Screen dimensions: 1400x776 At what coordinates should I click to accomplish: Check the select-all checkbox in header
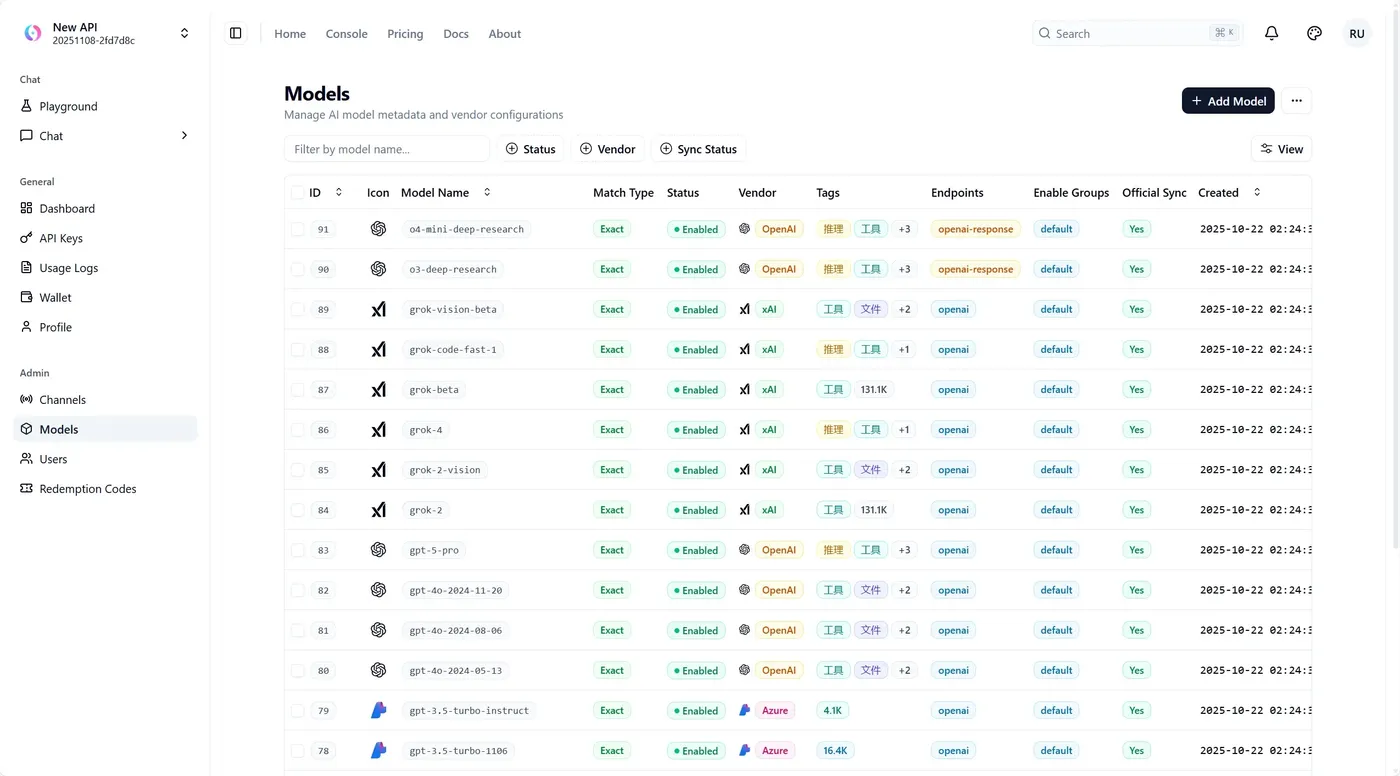(297, 193)
